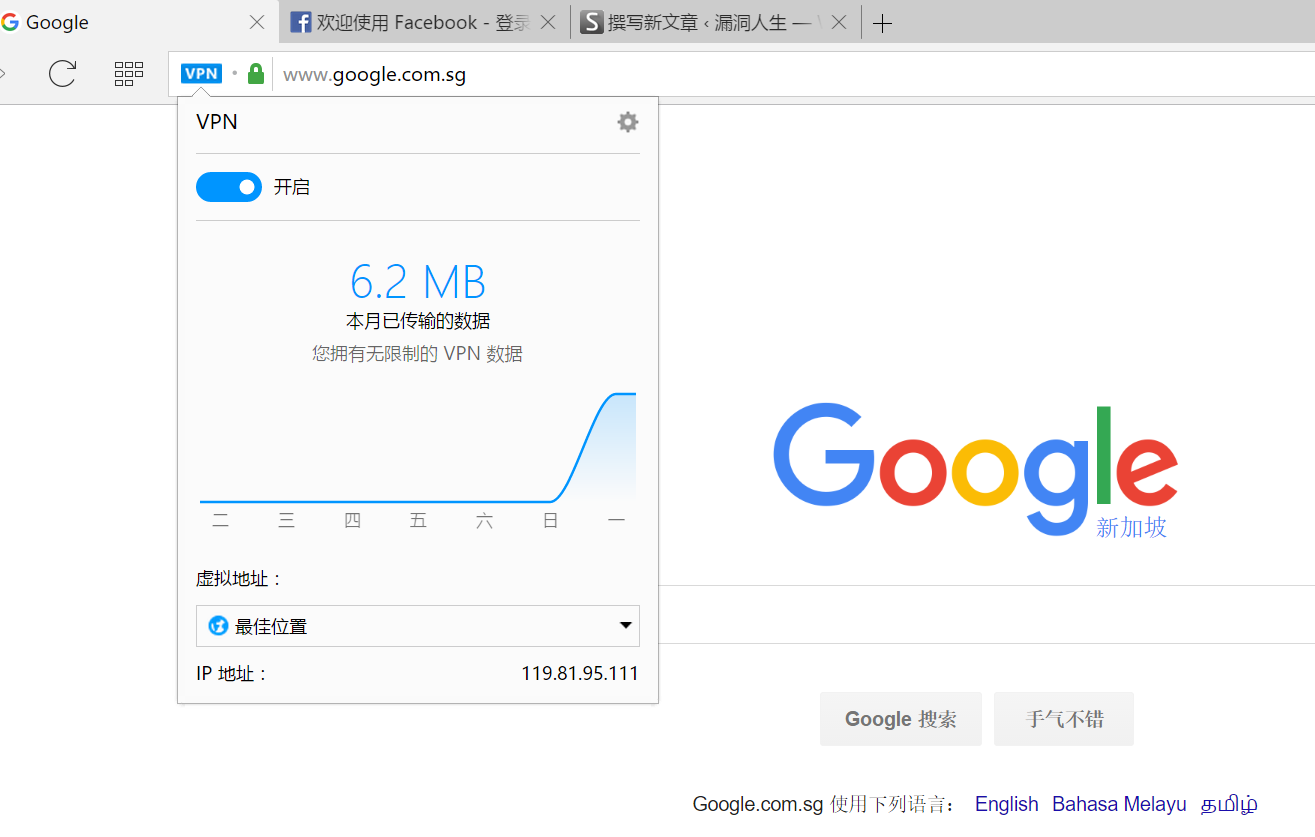Switch Google language to English
This screenshot has width=1315, height=837.
1007,804
